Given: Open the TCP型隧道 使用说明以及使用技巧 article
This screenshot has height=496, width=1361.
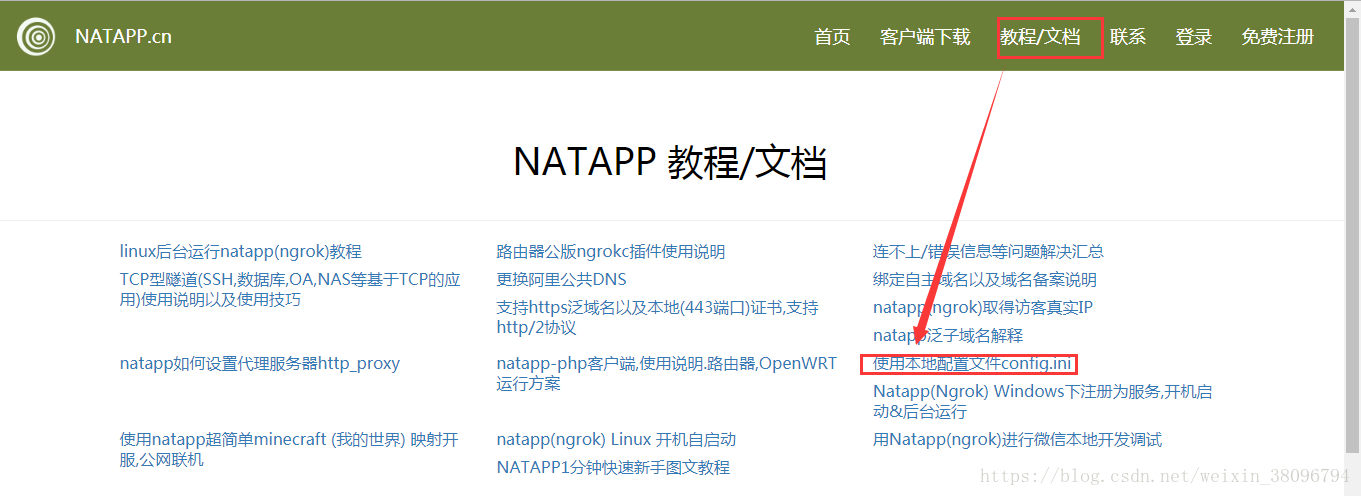Looking at the screenshot, I should tap(290, 290).
